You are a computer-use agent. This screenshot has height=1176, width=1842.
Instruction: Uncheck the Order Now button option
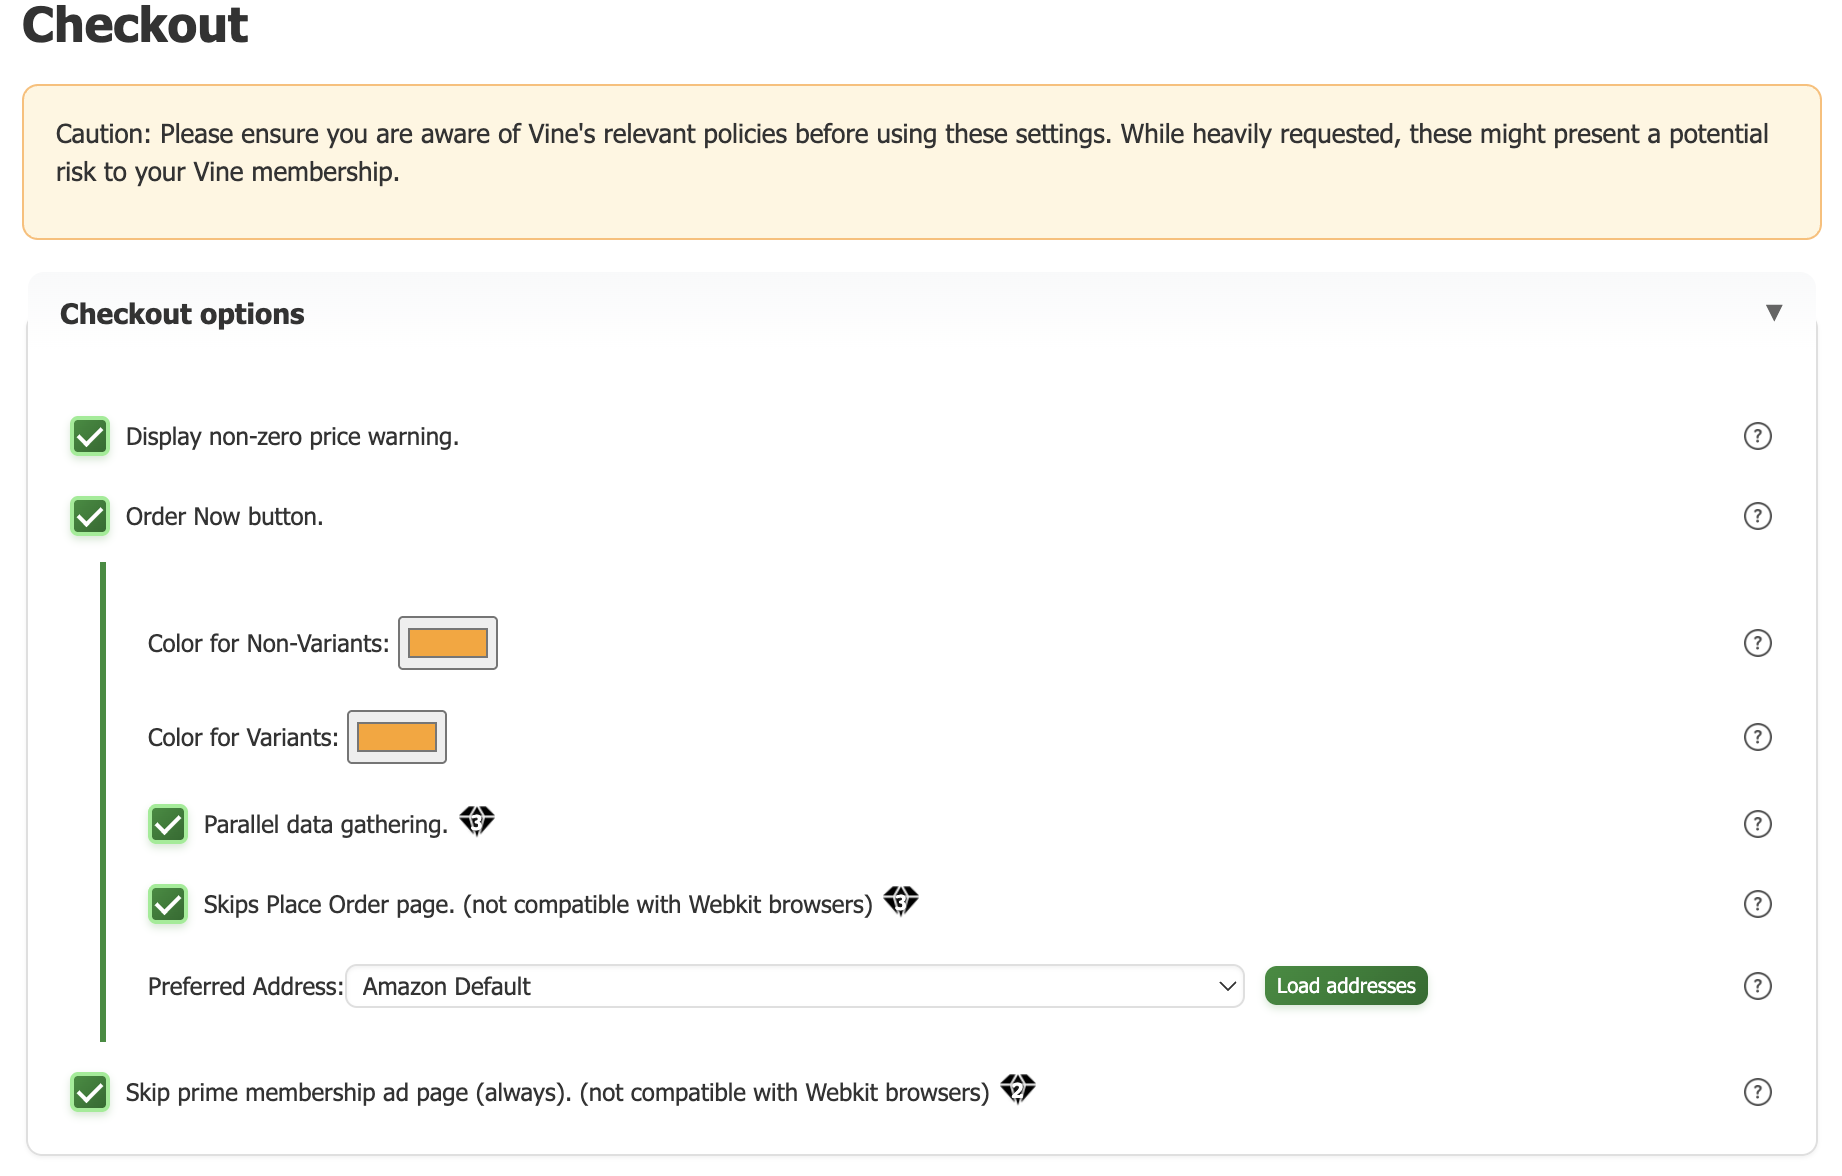tap(90, 517)
